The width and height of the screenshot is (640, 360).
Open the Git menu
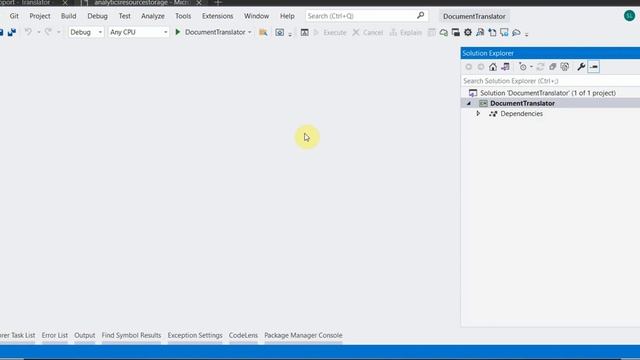[14, 16]
